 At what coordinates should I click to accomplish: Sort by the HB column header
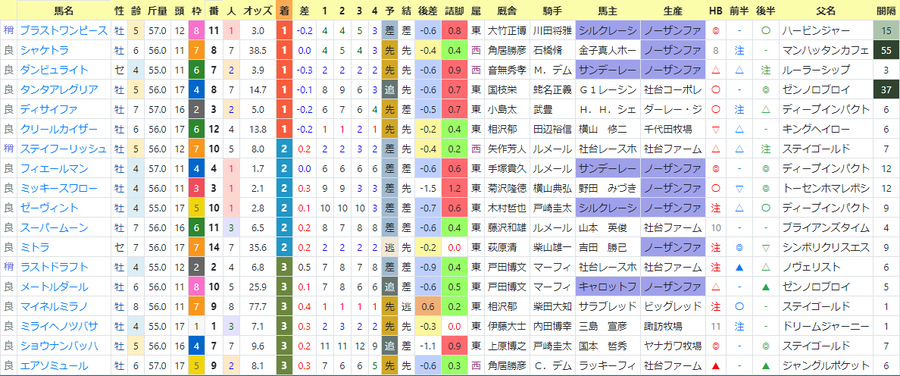(716, 10)
